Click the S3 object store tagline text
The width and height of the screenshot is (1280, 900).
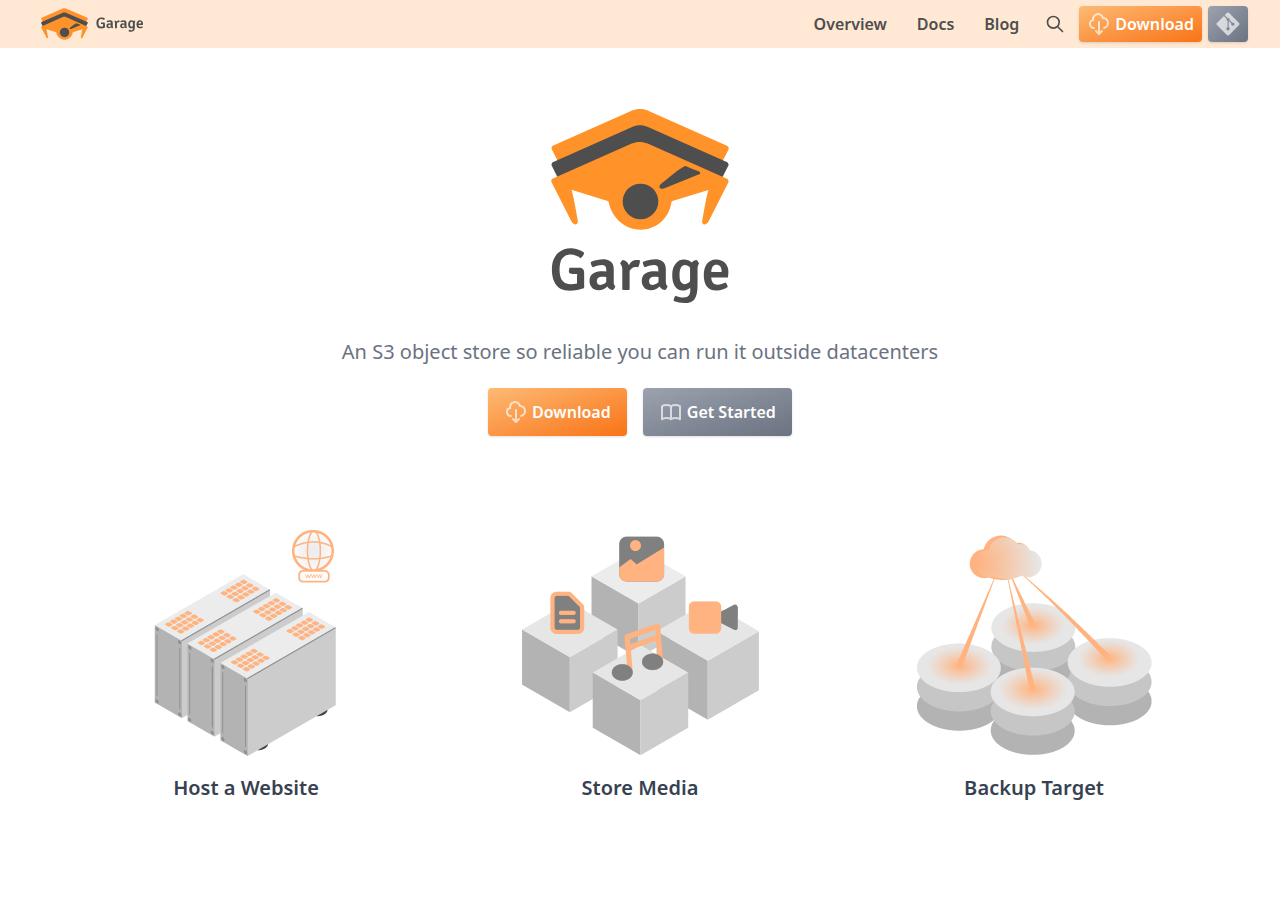[640, 352]
